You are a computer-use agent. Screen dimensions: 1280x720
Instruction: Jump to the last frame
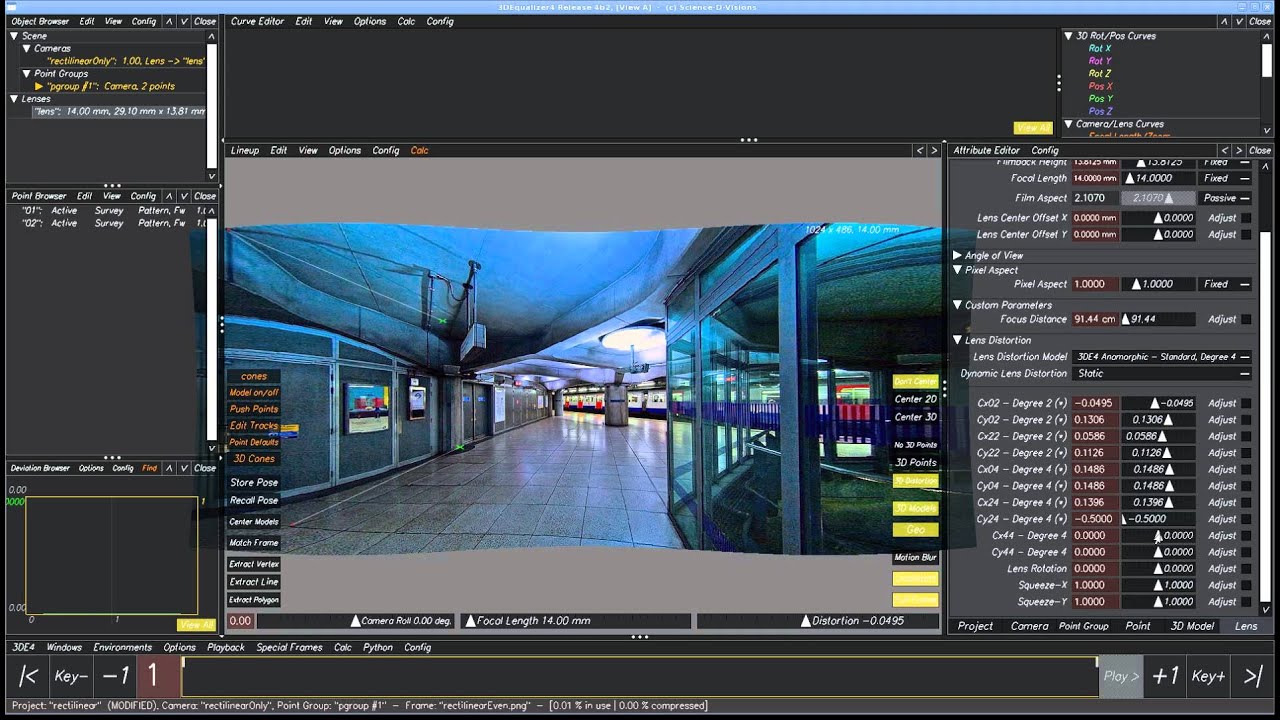pyautogui.click(x=1253, y=676)
